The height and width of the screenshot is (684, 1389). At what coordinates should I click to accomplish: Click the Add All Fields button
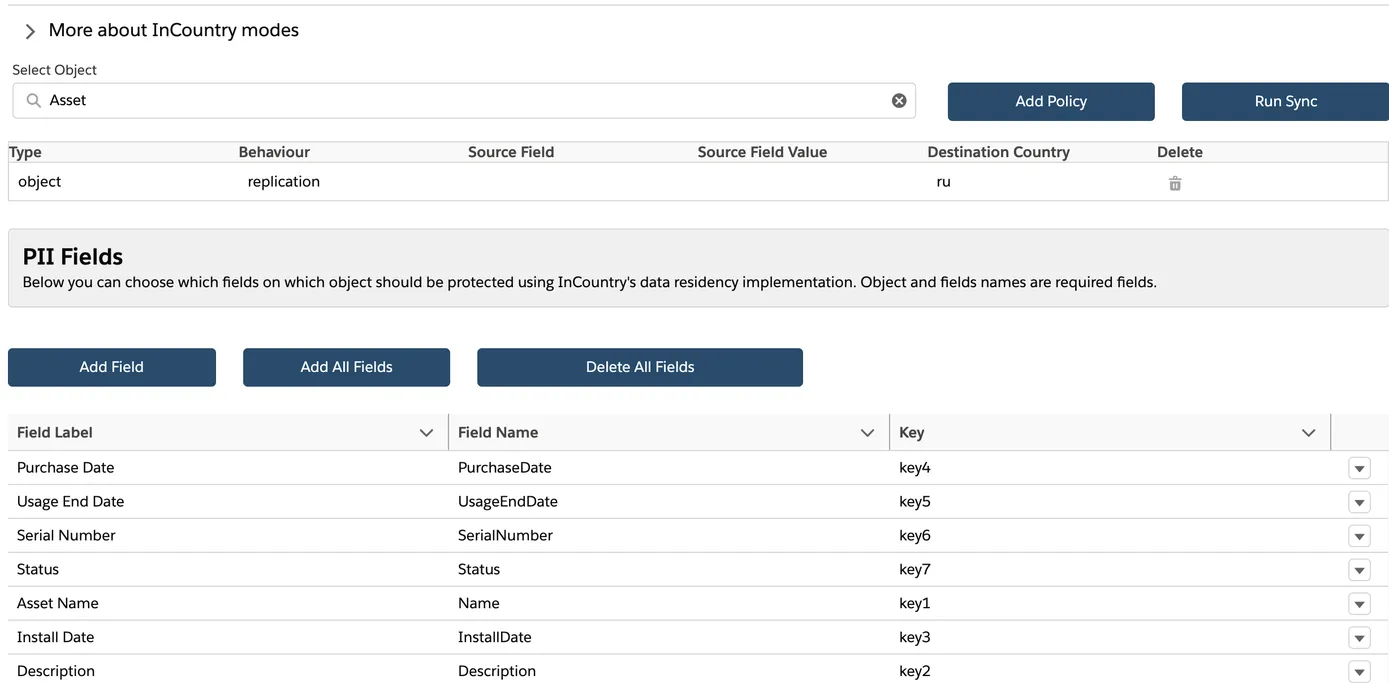click(346, 367)
